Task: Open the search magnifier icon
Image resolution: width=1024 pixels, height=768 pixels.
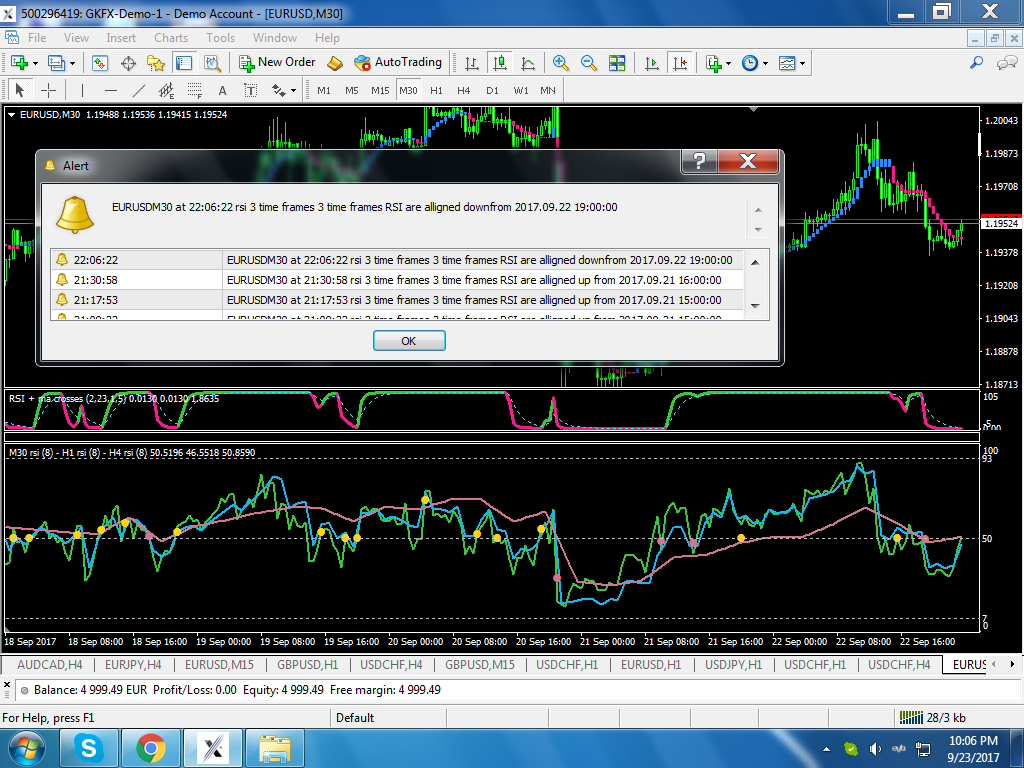Action: [977, 63]
